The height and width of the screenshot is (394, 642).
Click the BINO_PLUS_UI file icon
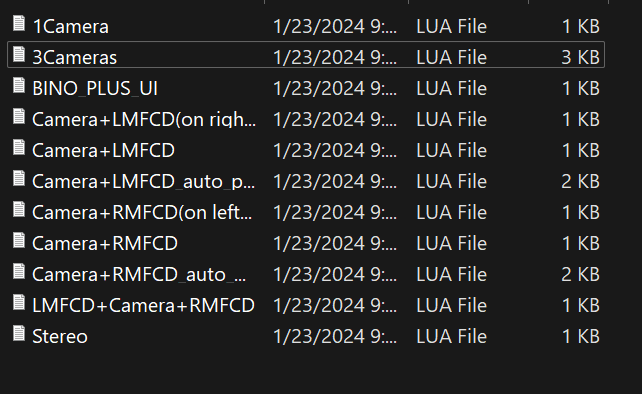pyautogui.click(x=19, y=85)
